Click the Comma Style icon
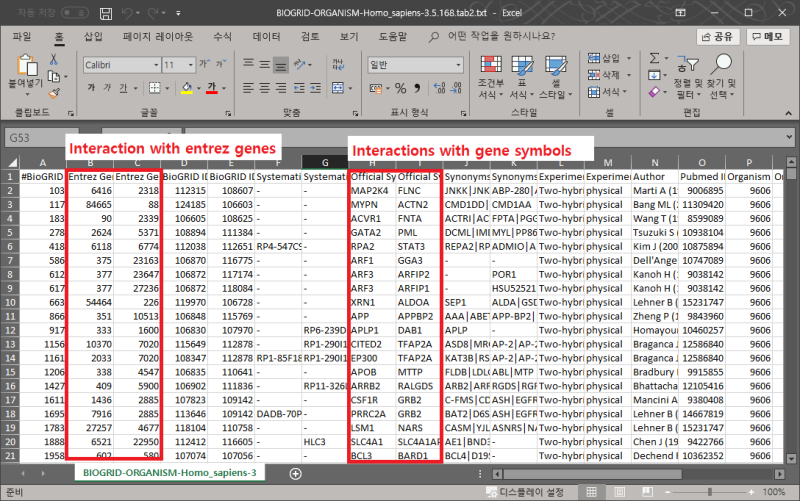 (417, 88)
